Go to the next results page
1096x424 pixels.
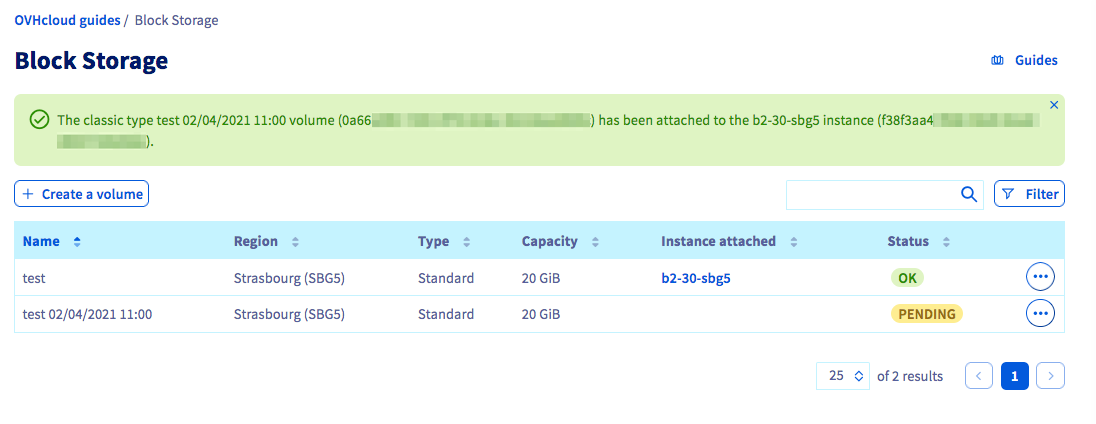[x=1050, y=376]
